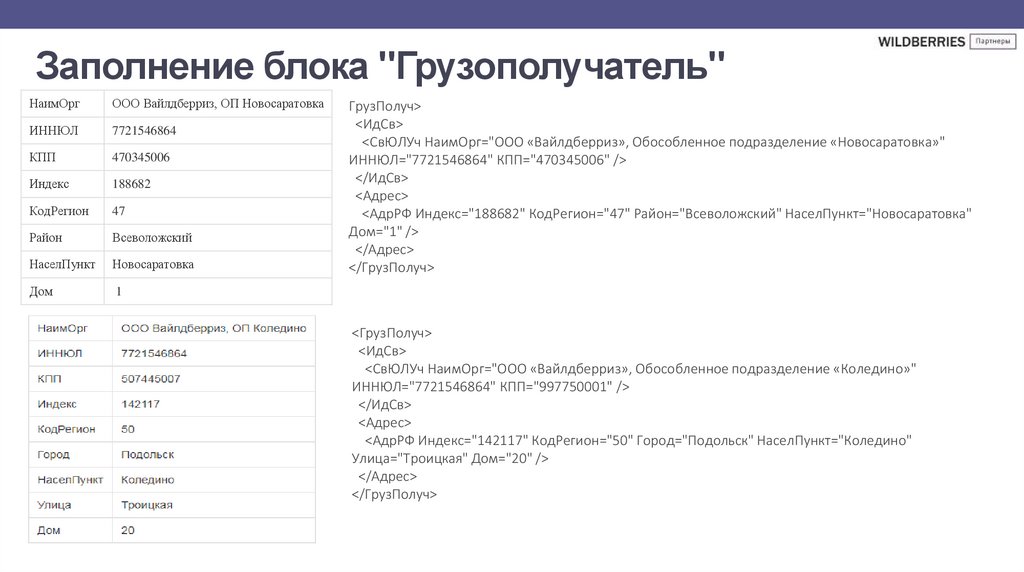Select the КПП label beside 507445007
This screenshot has height=572, width=1024.
point(49,379)
